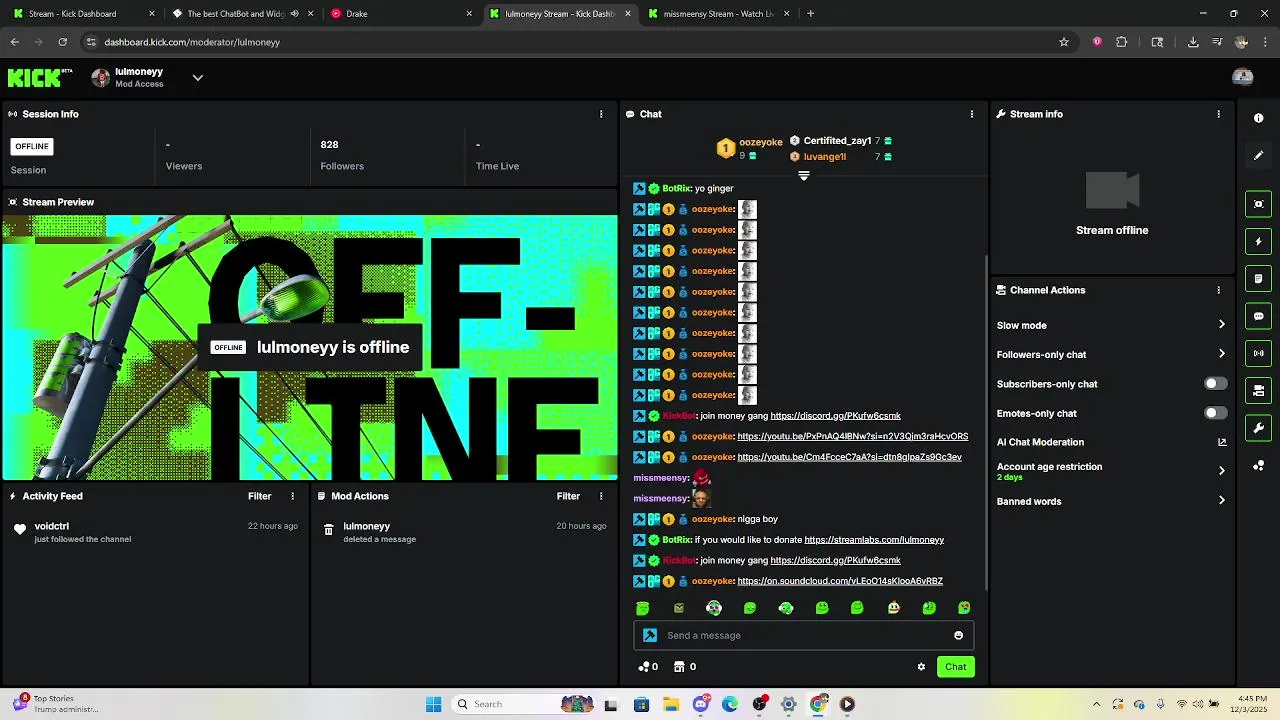
Task: Switch to missmeensy Stream browser tab
Action: 718,14
